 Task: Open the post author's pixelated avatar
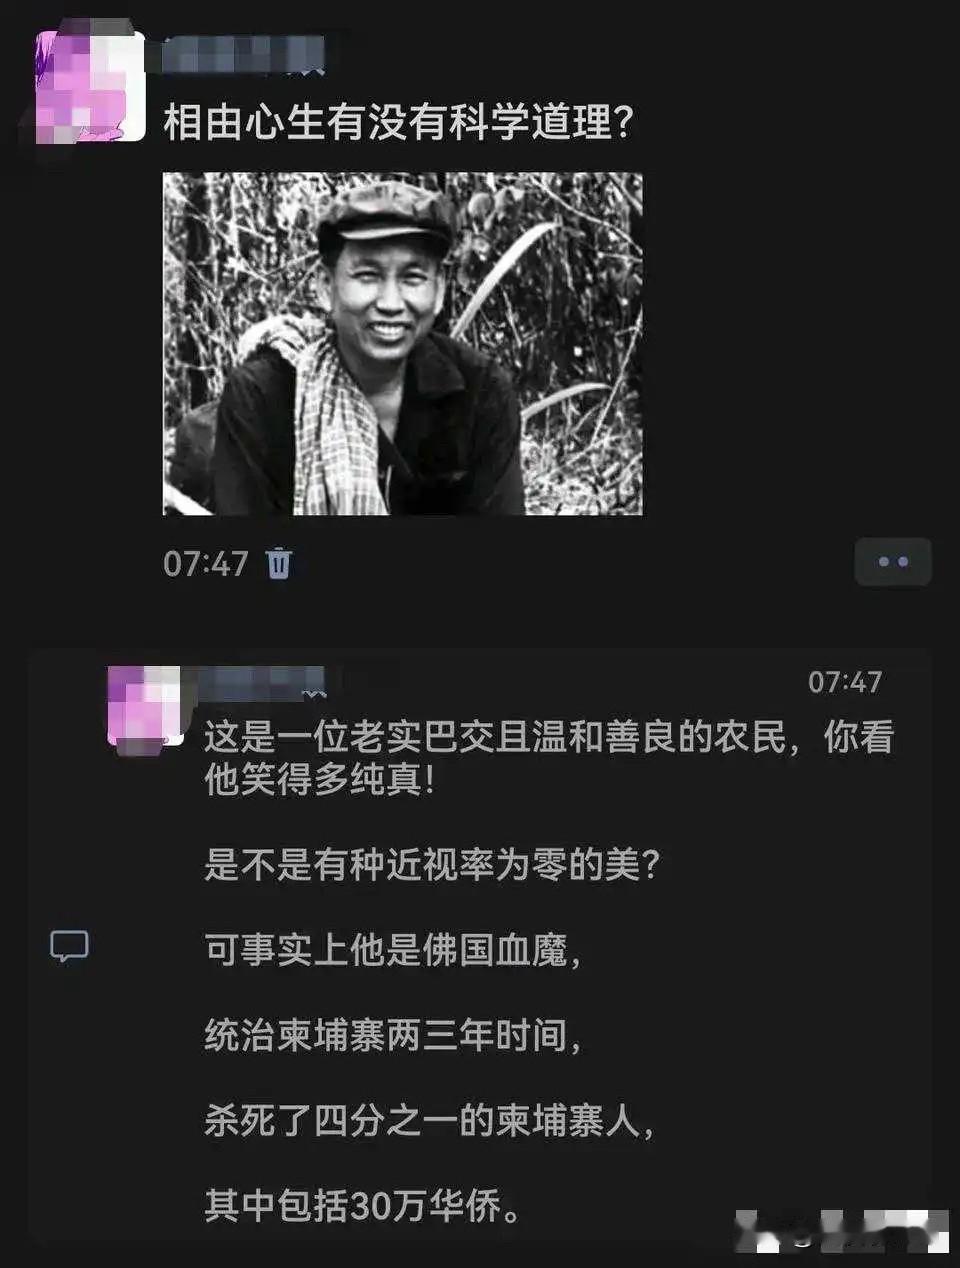click(x=91, y=87)
